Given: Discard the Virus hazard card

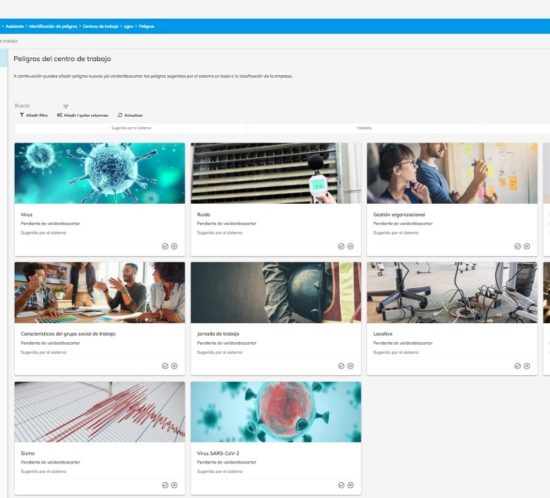Looking at the screenshot, I should point(174,247).
